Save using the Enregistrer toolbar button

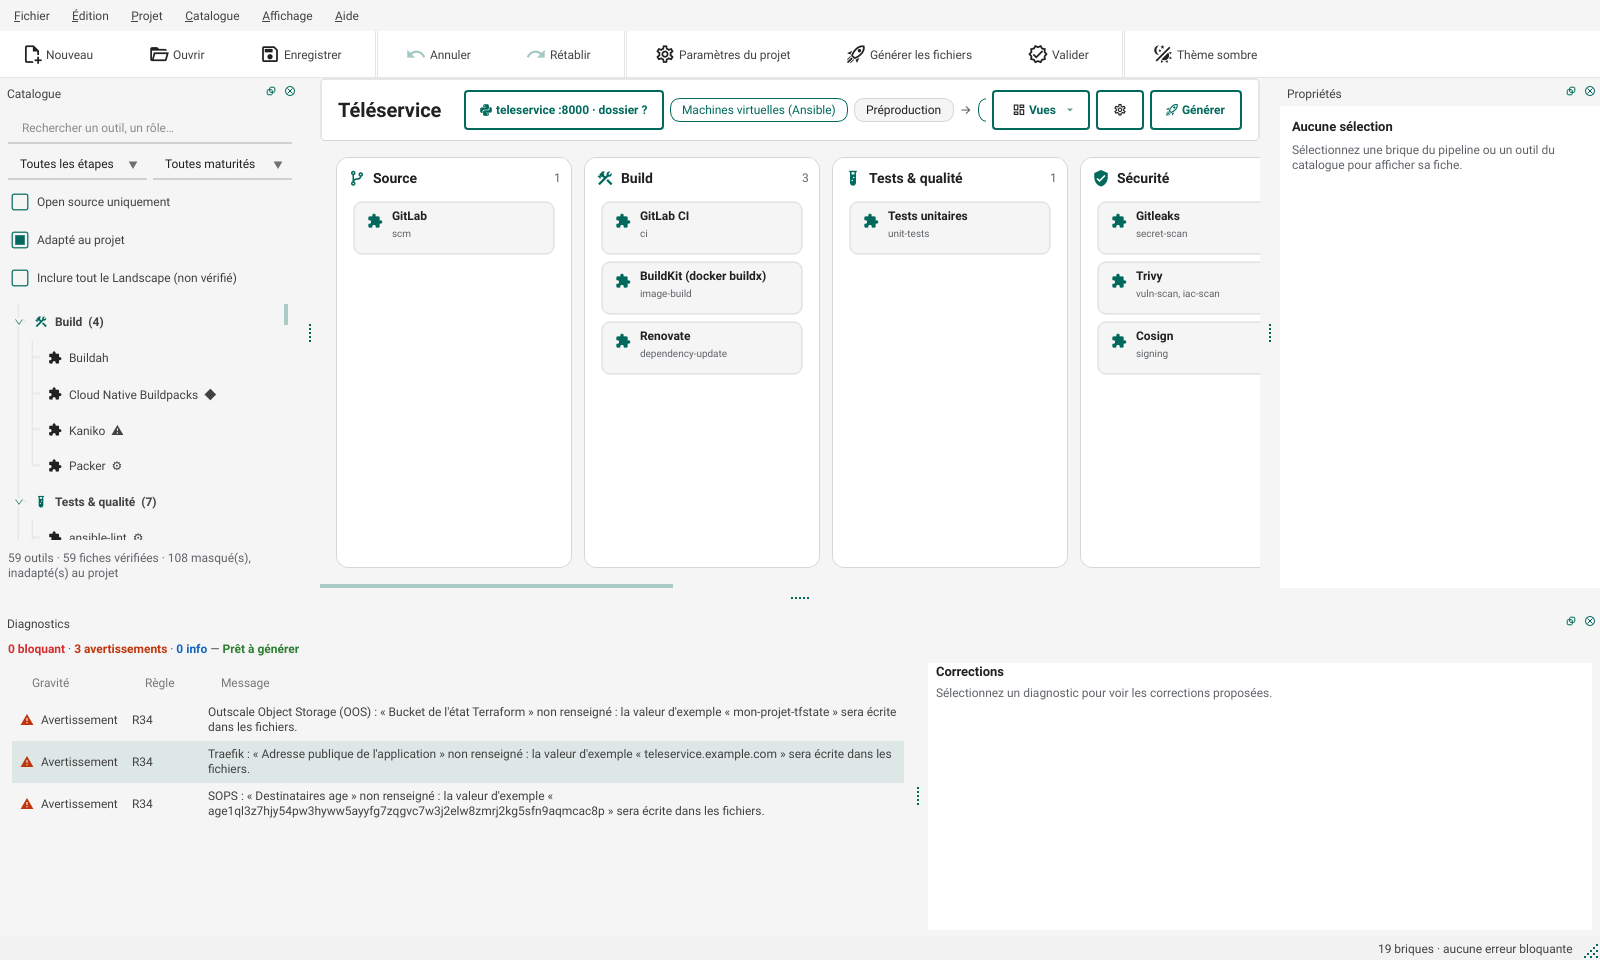[301, 55]
